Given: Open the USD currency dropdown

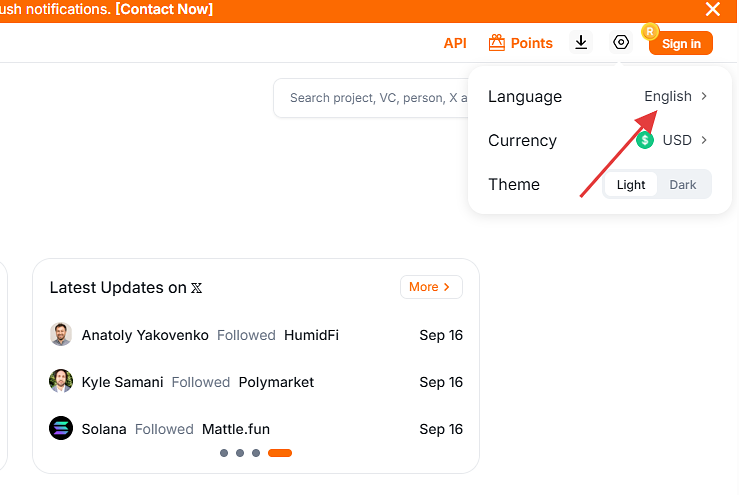Looking at the screenshot, I should coord(684,140).
